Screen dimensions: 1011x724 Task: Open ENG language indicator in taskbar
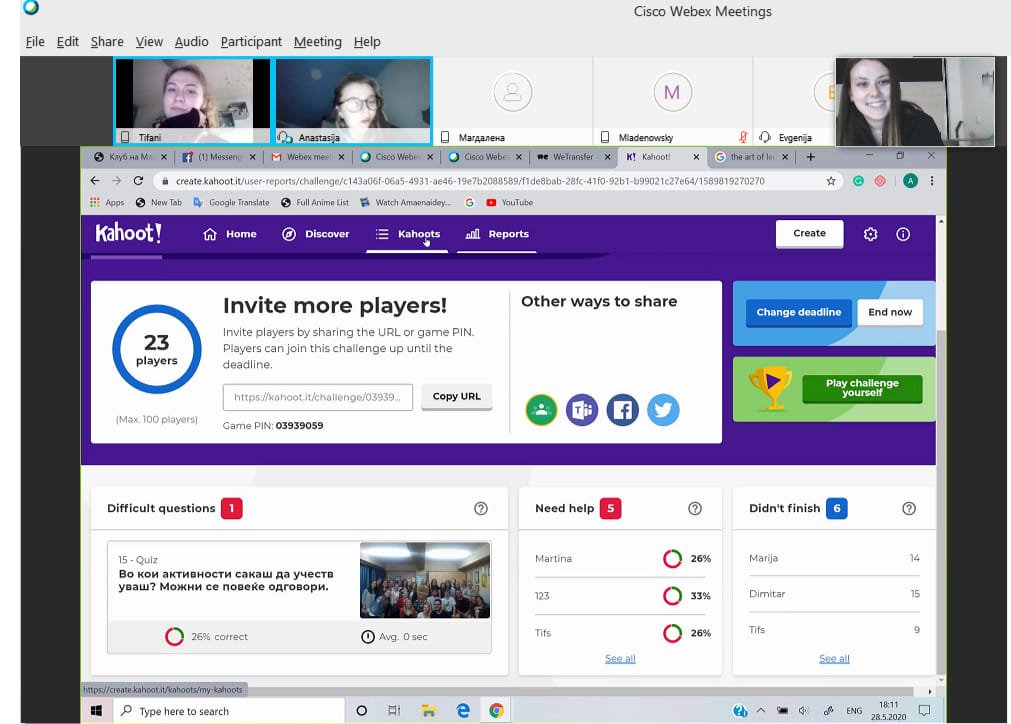(854, 710)
